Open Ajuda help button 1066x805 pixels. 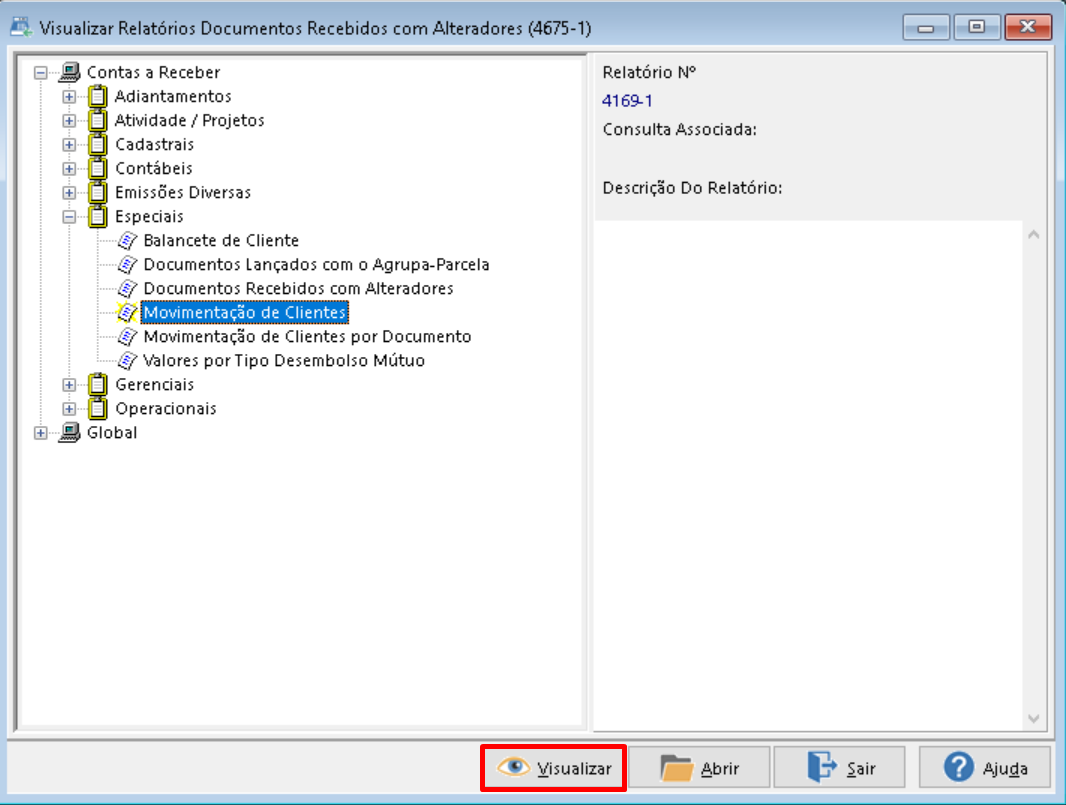tap(984, 768)
